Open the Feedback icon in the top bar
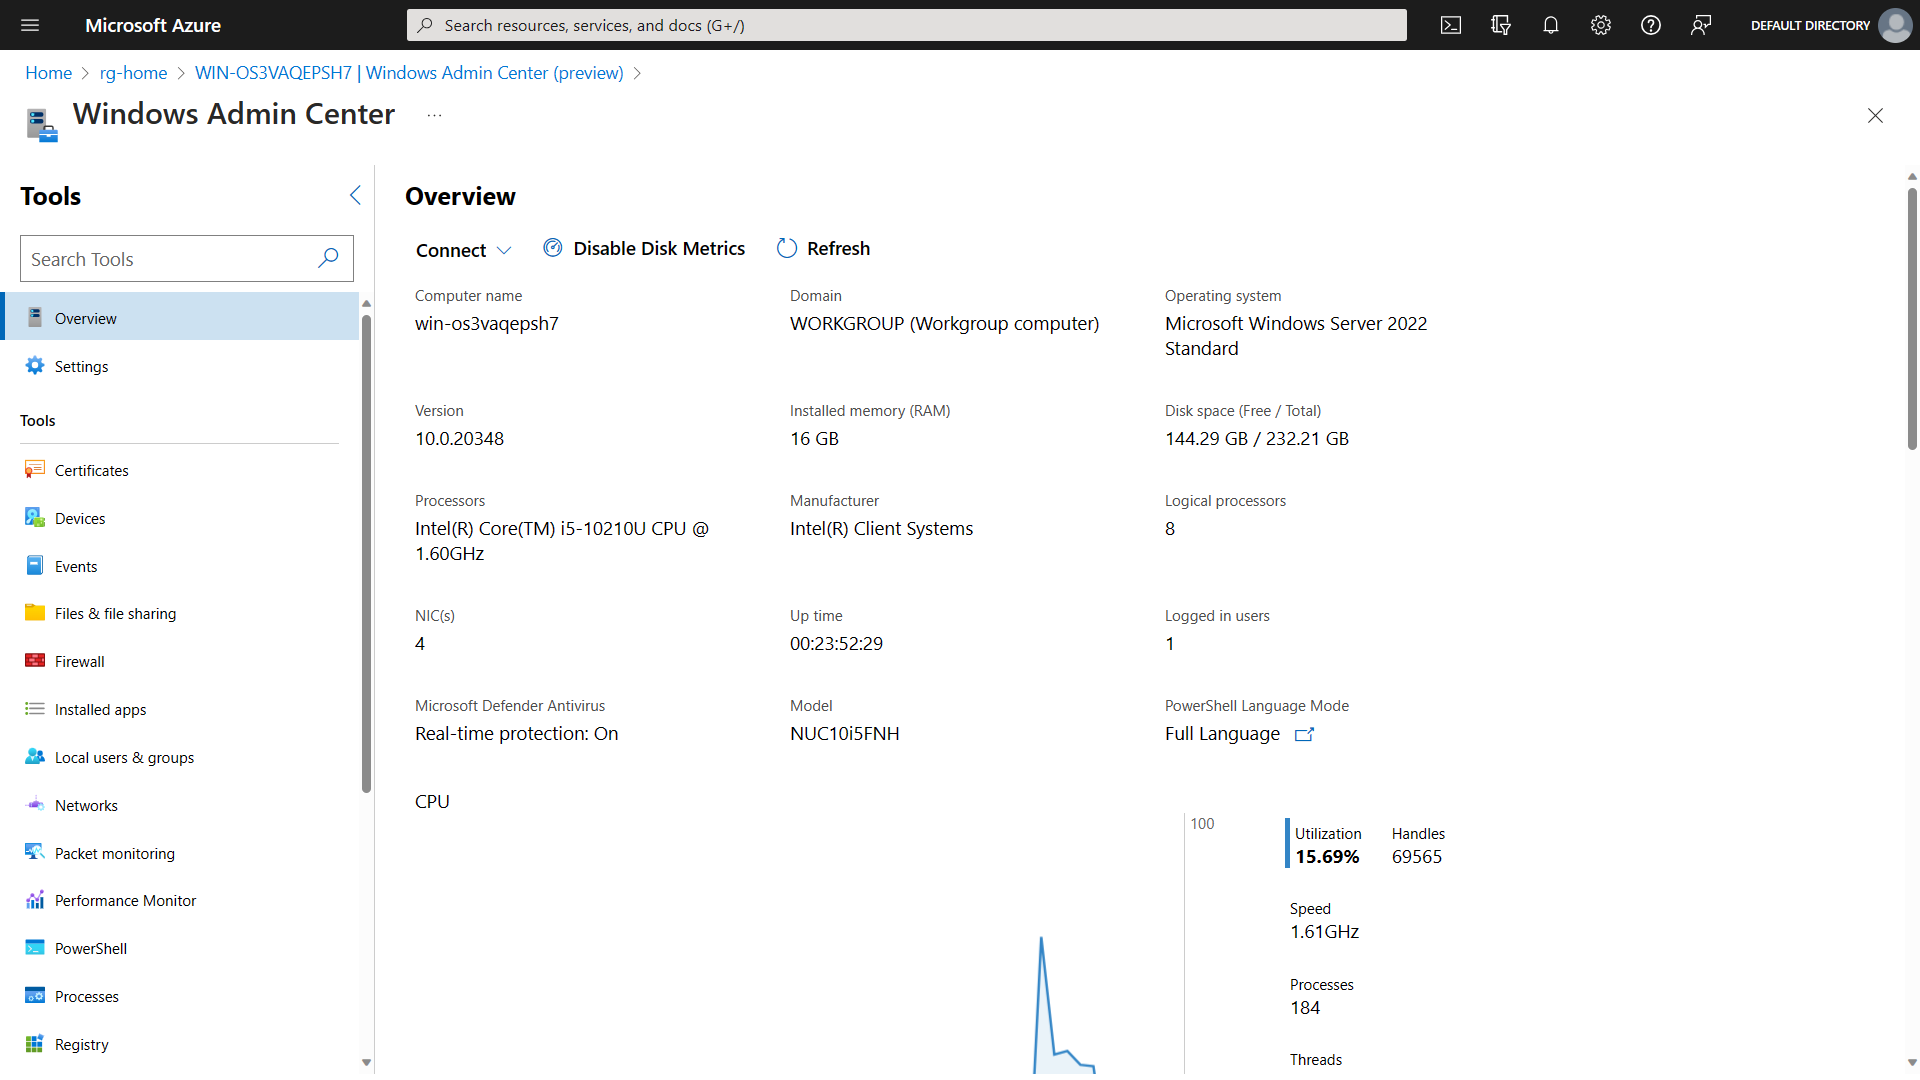 tap(1701, 25)
